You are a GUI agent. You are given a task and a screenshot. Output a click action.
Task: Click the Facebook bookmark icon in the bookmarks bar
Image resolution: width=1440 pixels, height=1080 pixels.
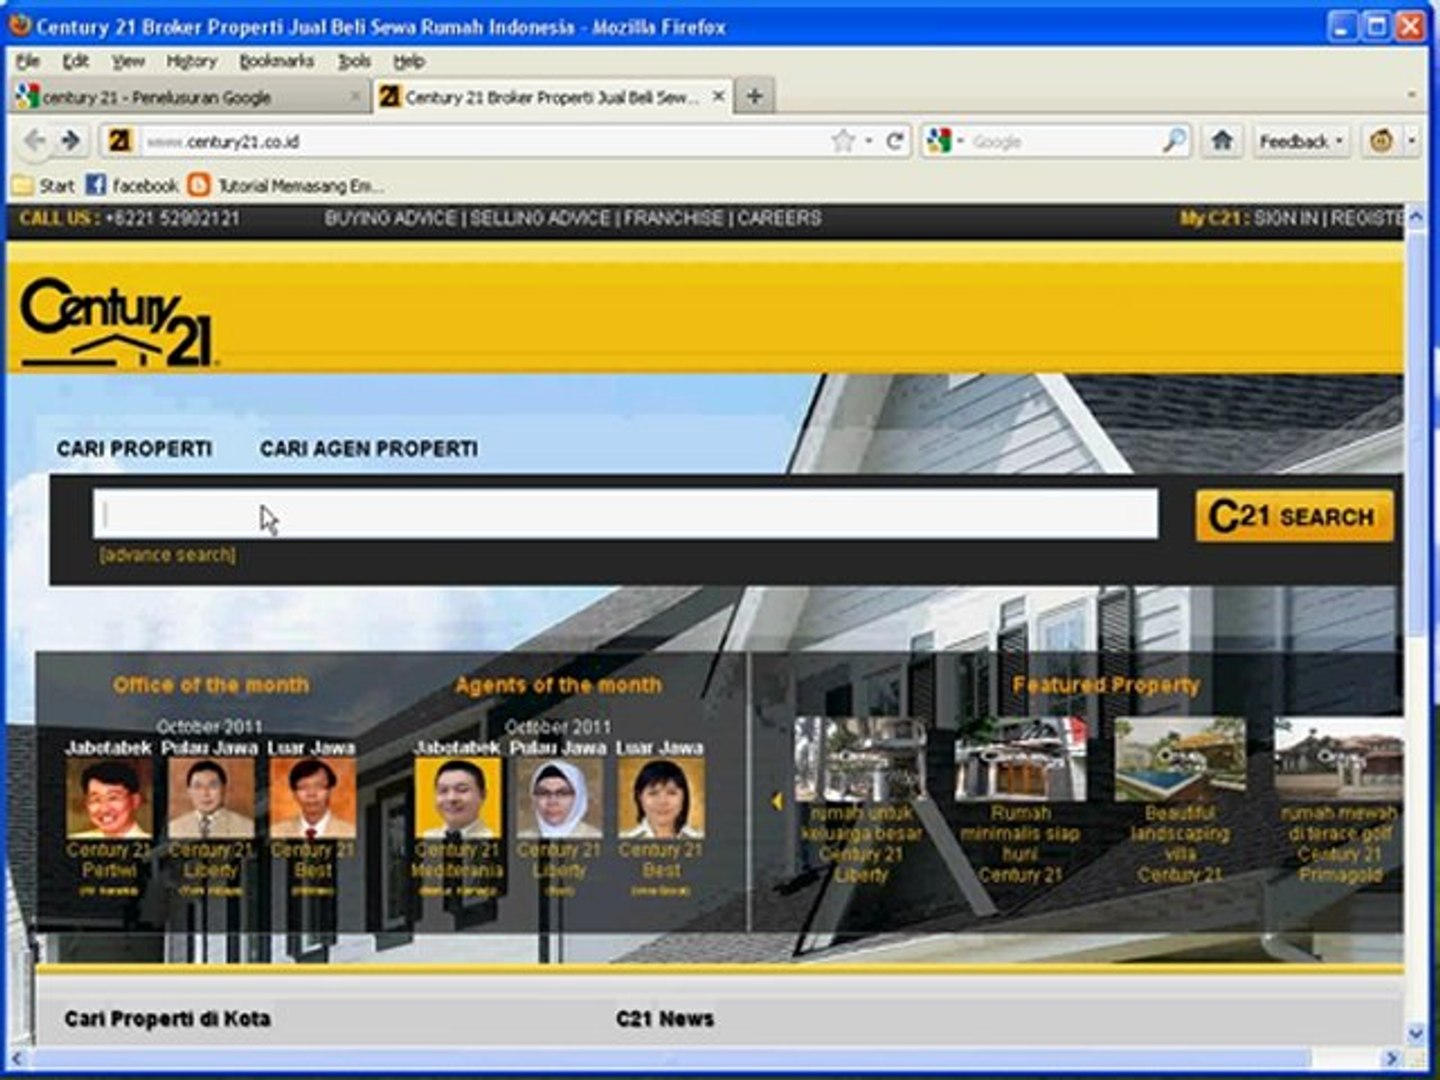pos(96,185)
